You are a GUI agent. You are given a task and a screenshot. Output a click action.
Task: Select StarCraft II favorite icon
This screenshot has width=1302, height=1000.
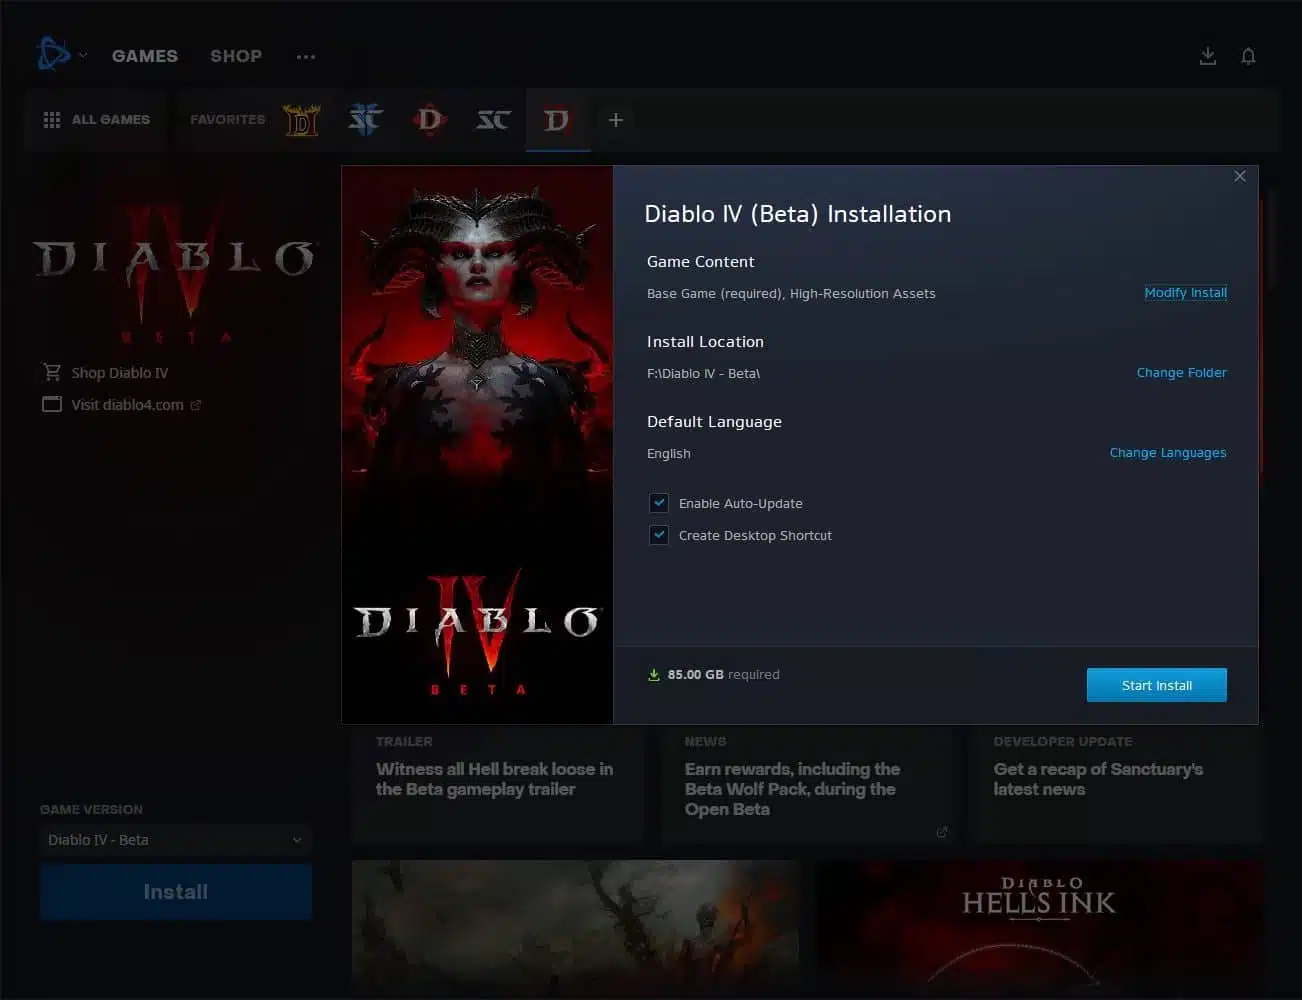tap(365, 120)
